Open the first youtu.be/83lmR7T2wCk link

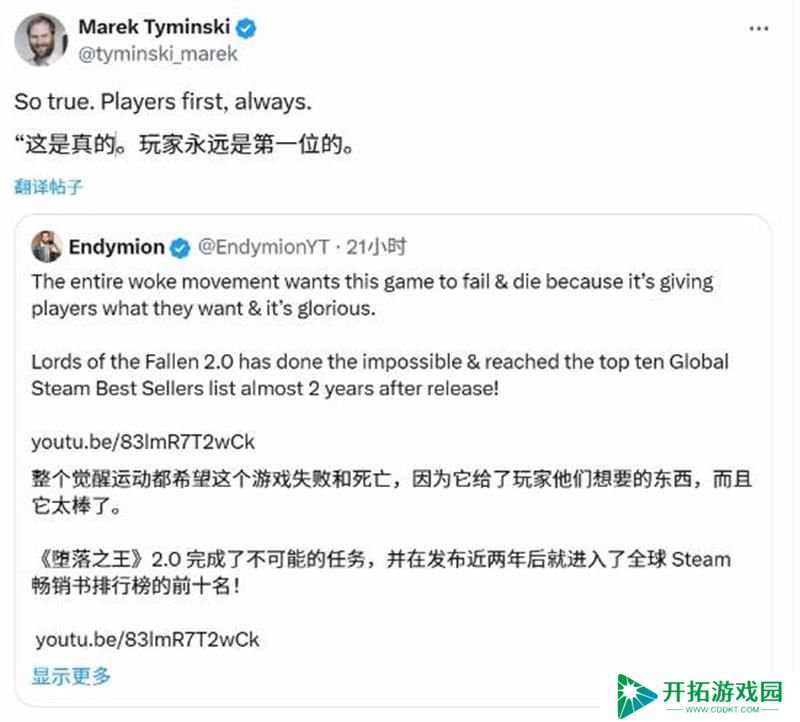pyautogui.click(x=143, y=442)
